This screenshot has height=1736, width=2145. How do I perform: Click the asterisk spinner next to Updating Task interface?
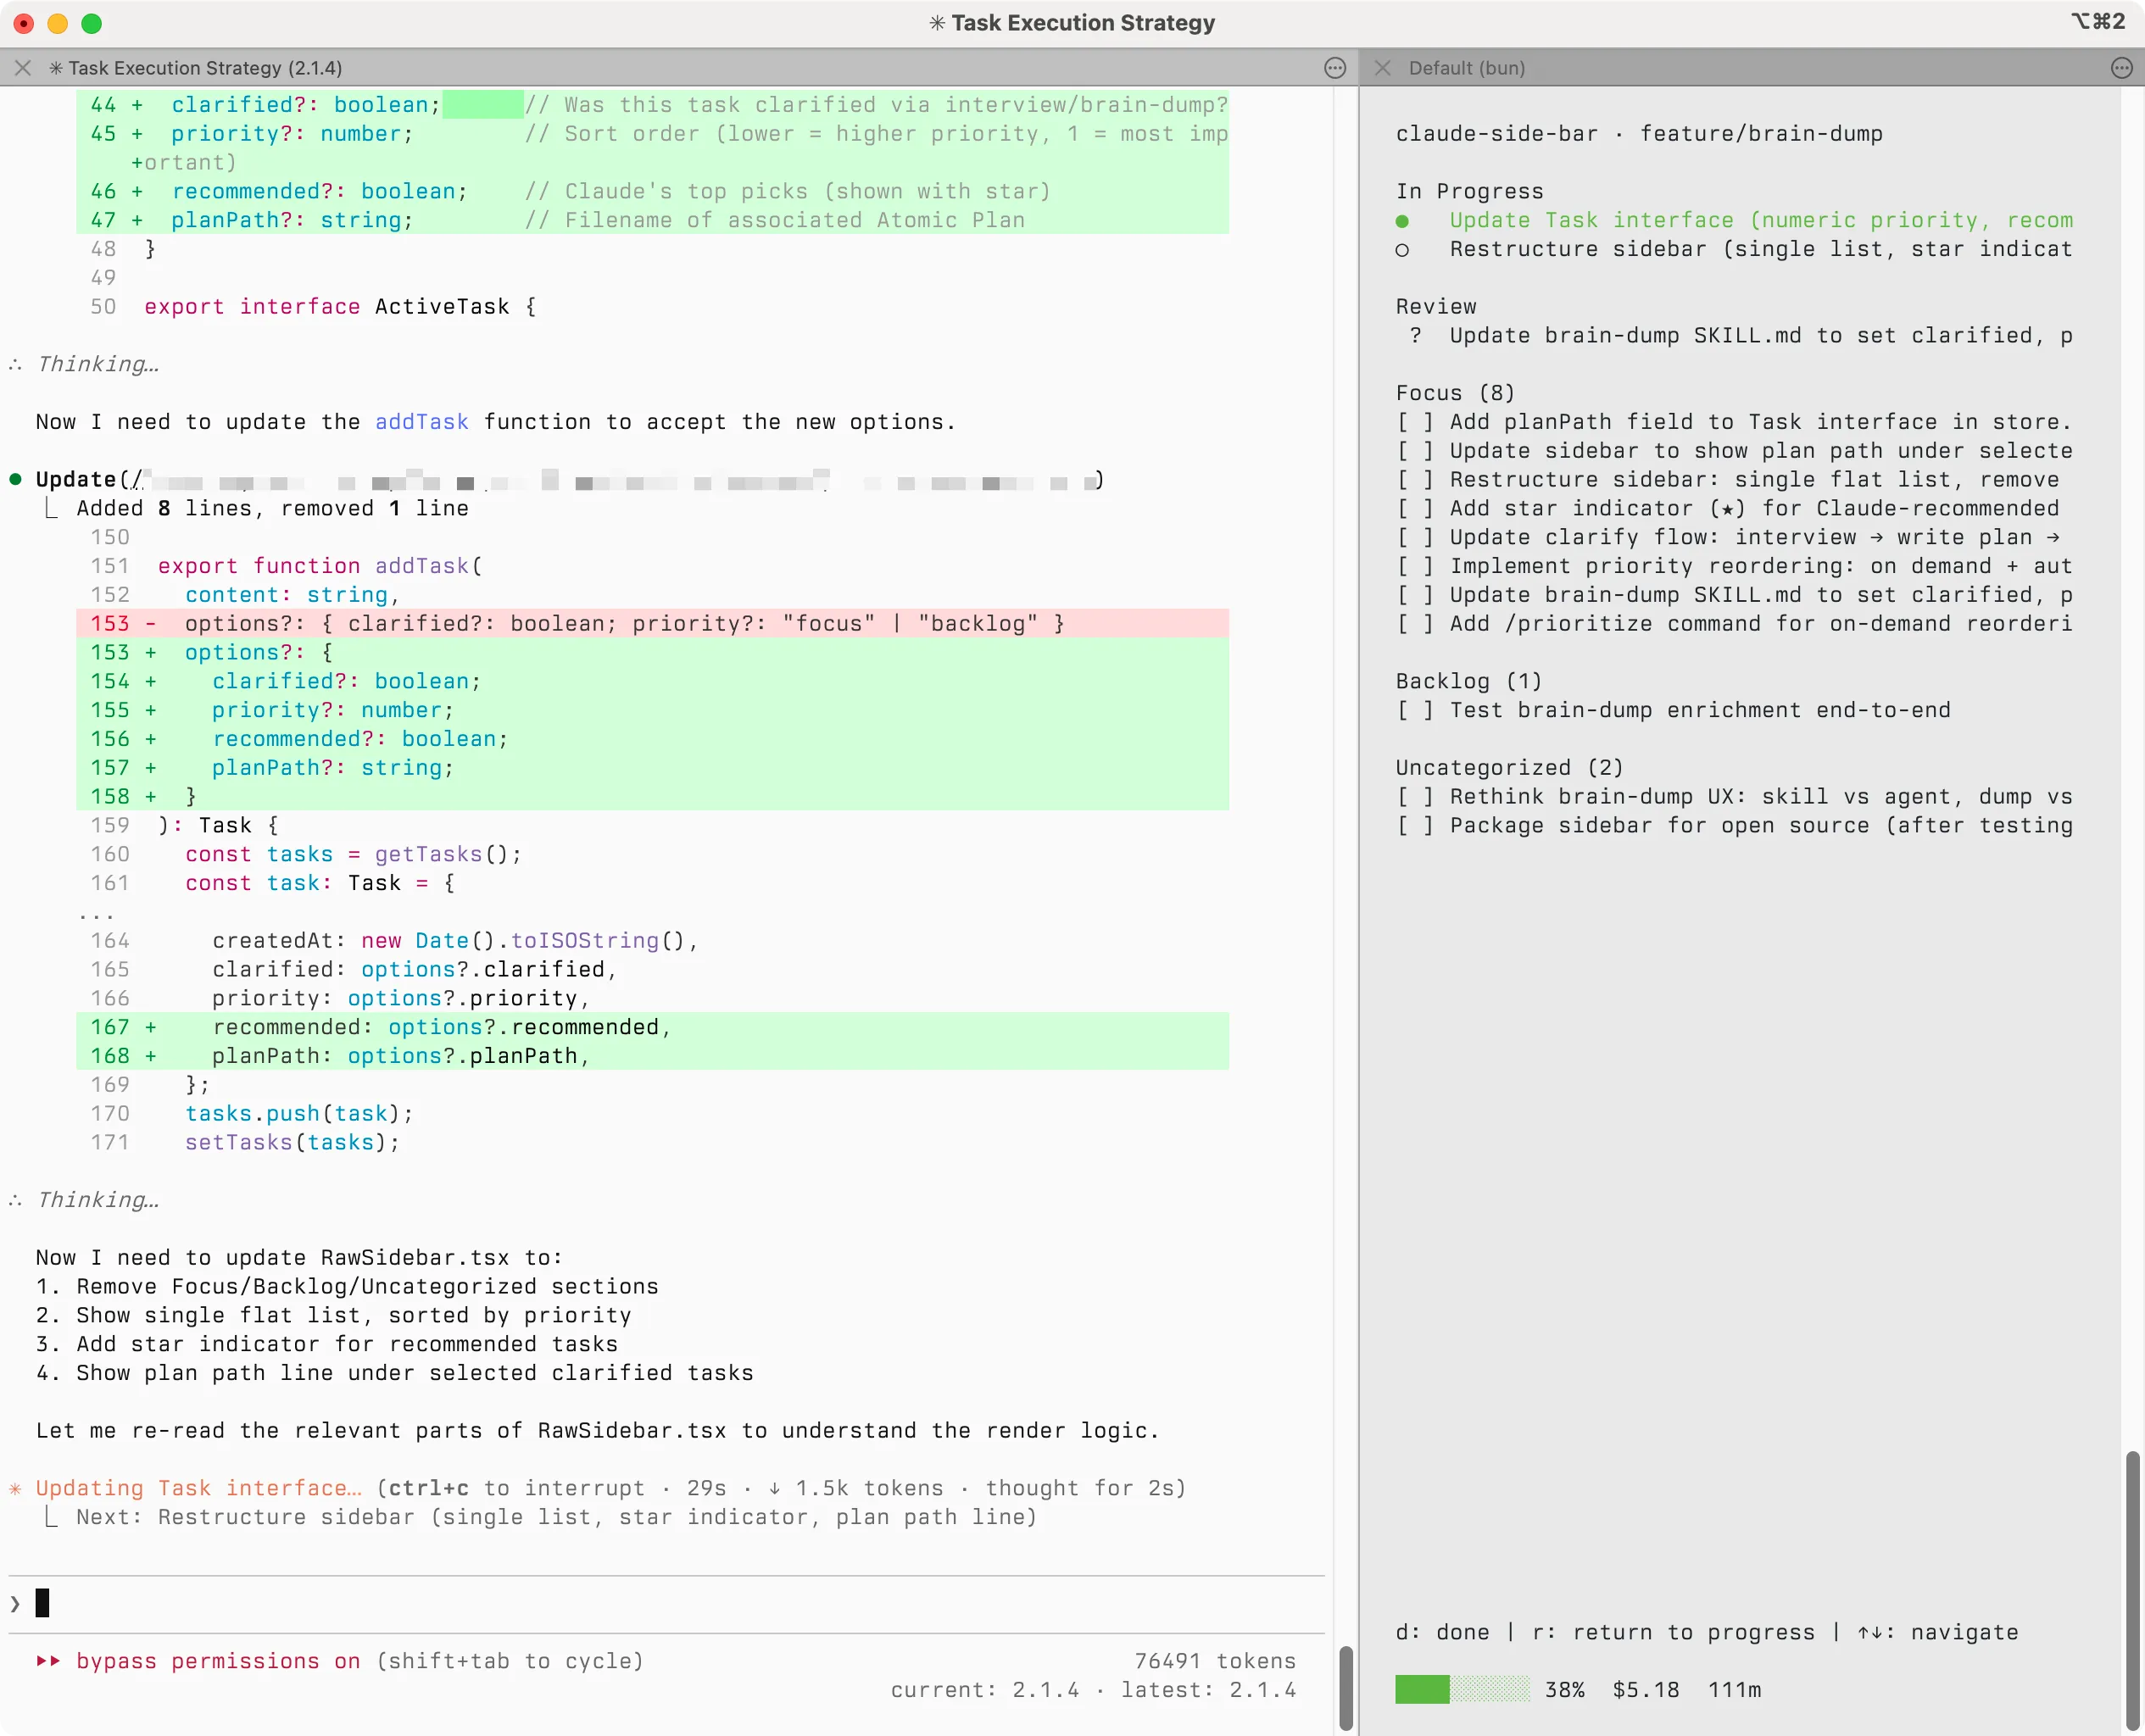click(x=16, y=1488)
